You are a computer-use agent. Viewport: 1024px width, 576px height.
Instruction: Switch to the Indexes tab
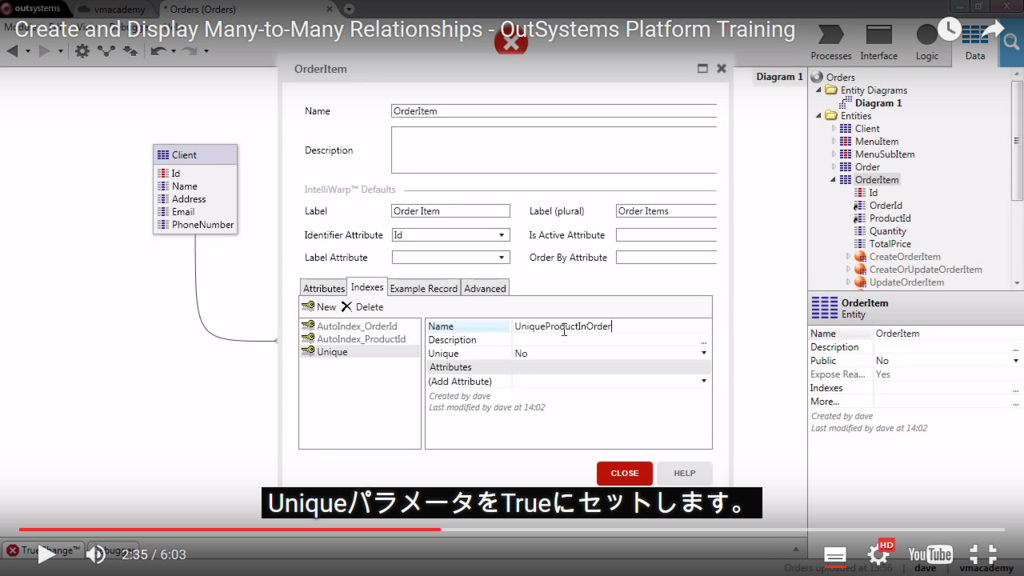[367, 287]
